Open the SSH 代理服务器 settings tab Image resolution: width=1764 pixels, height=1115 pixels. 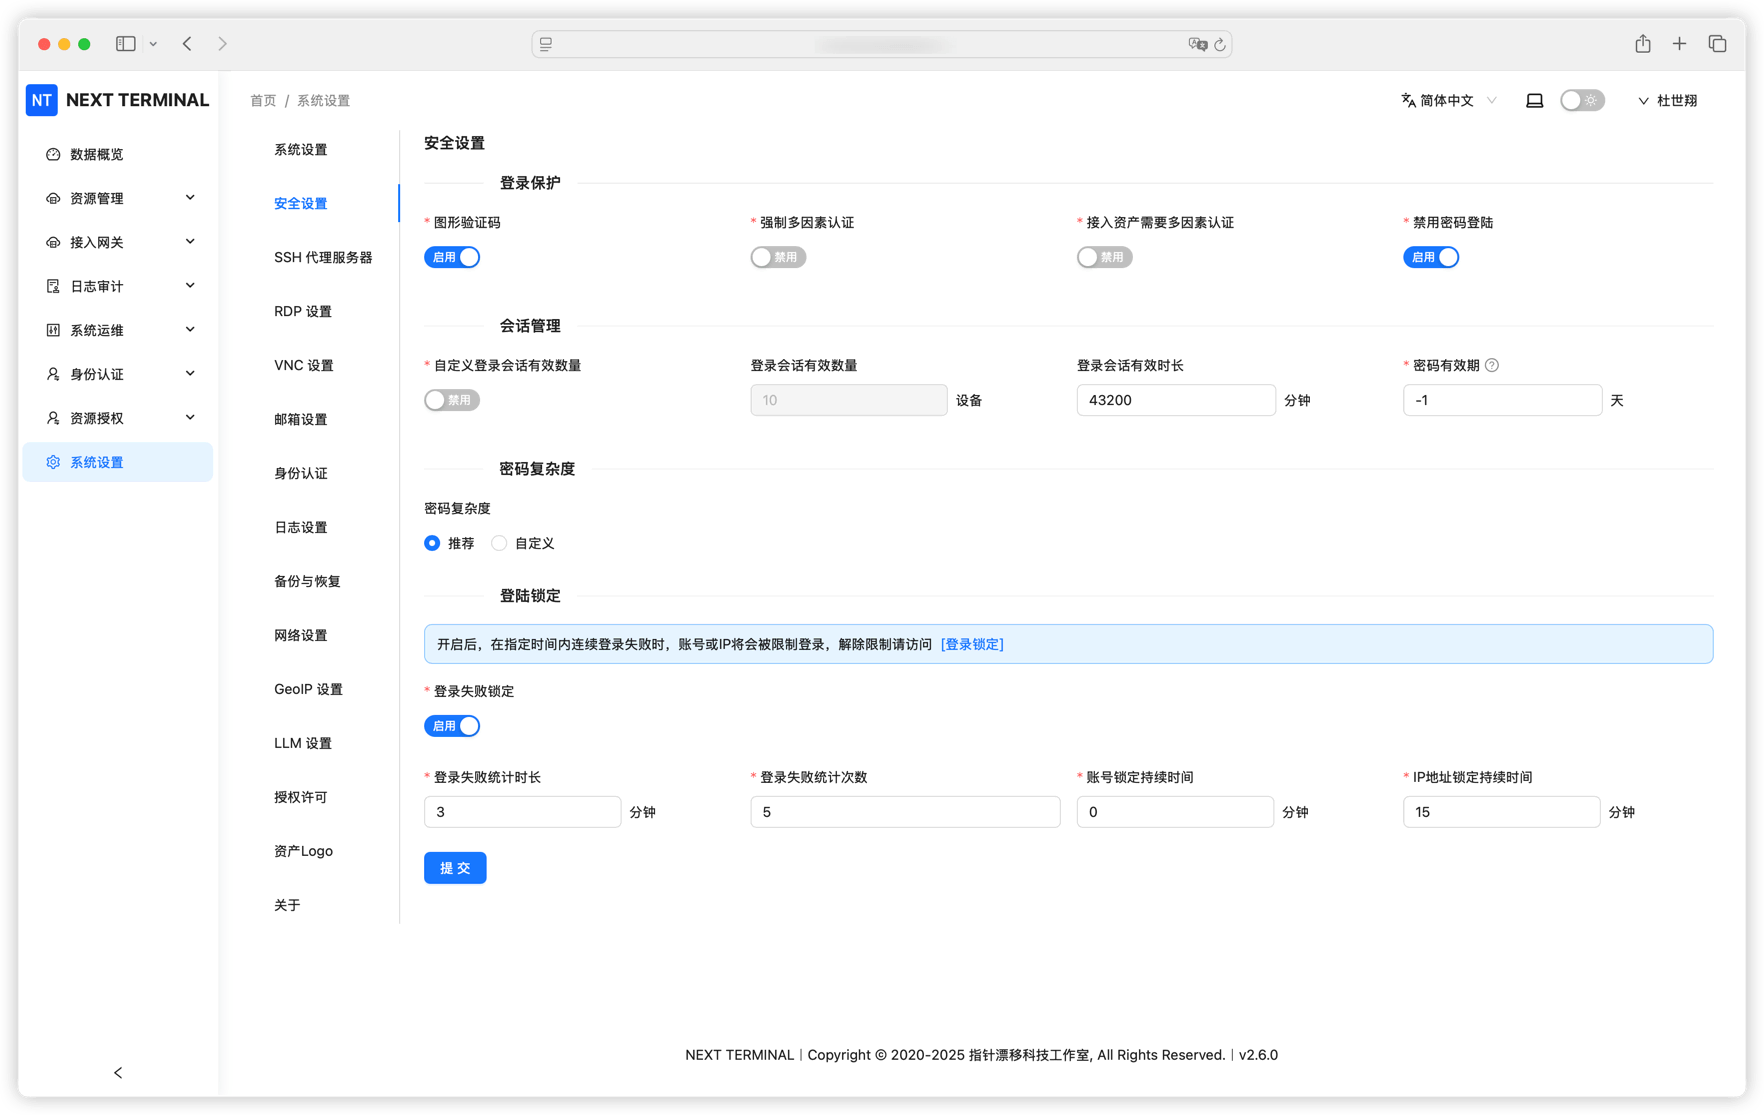(323, 258)
